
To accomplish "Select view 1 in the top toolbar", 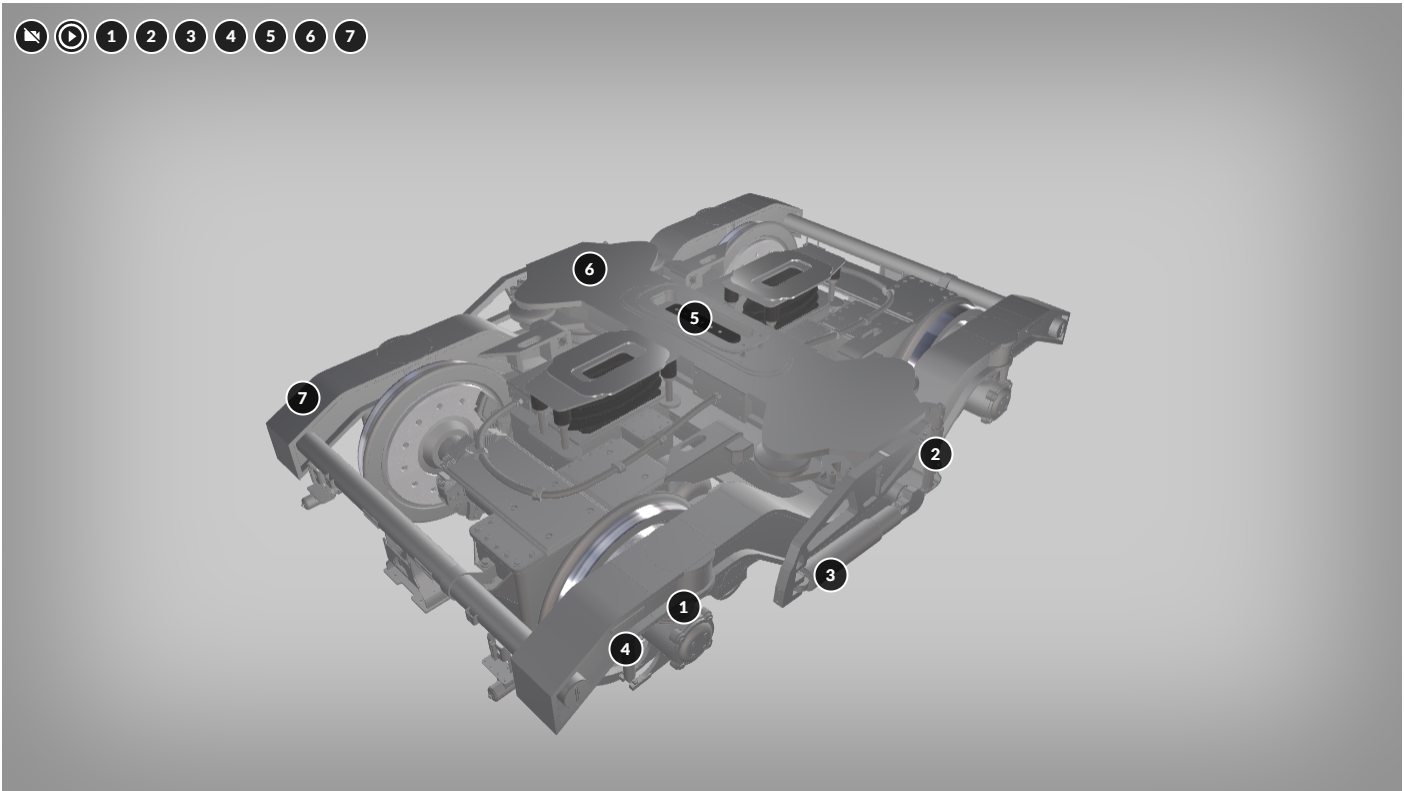I will coord(111,37).
